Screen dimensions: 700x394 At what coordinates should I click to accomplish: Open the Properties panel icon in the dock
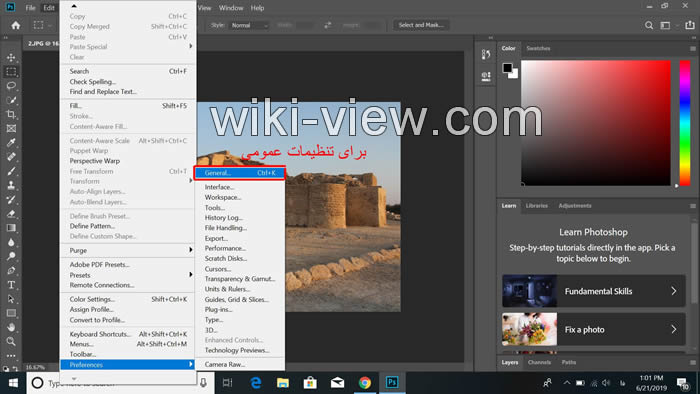(486, 76)
